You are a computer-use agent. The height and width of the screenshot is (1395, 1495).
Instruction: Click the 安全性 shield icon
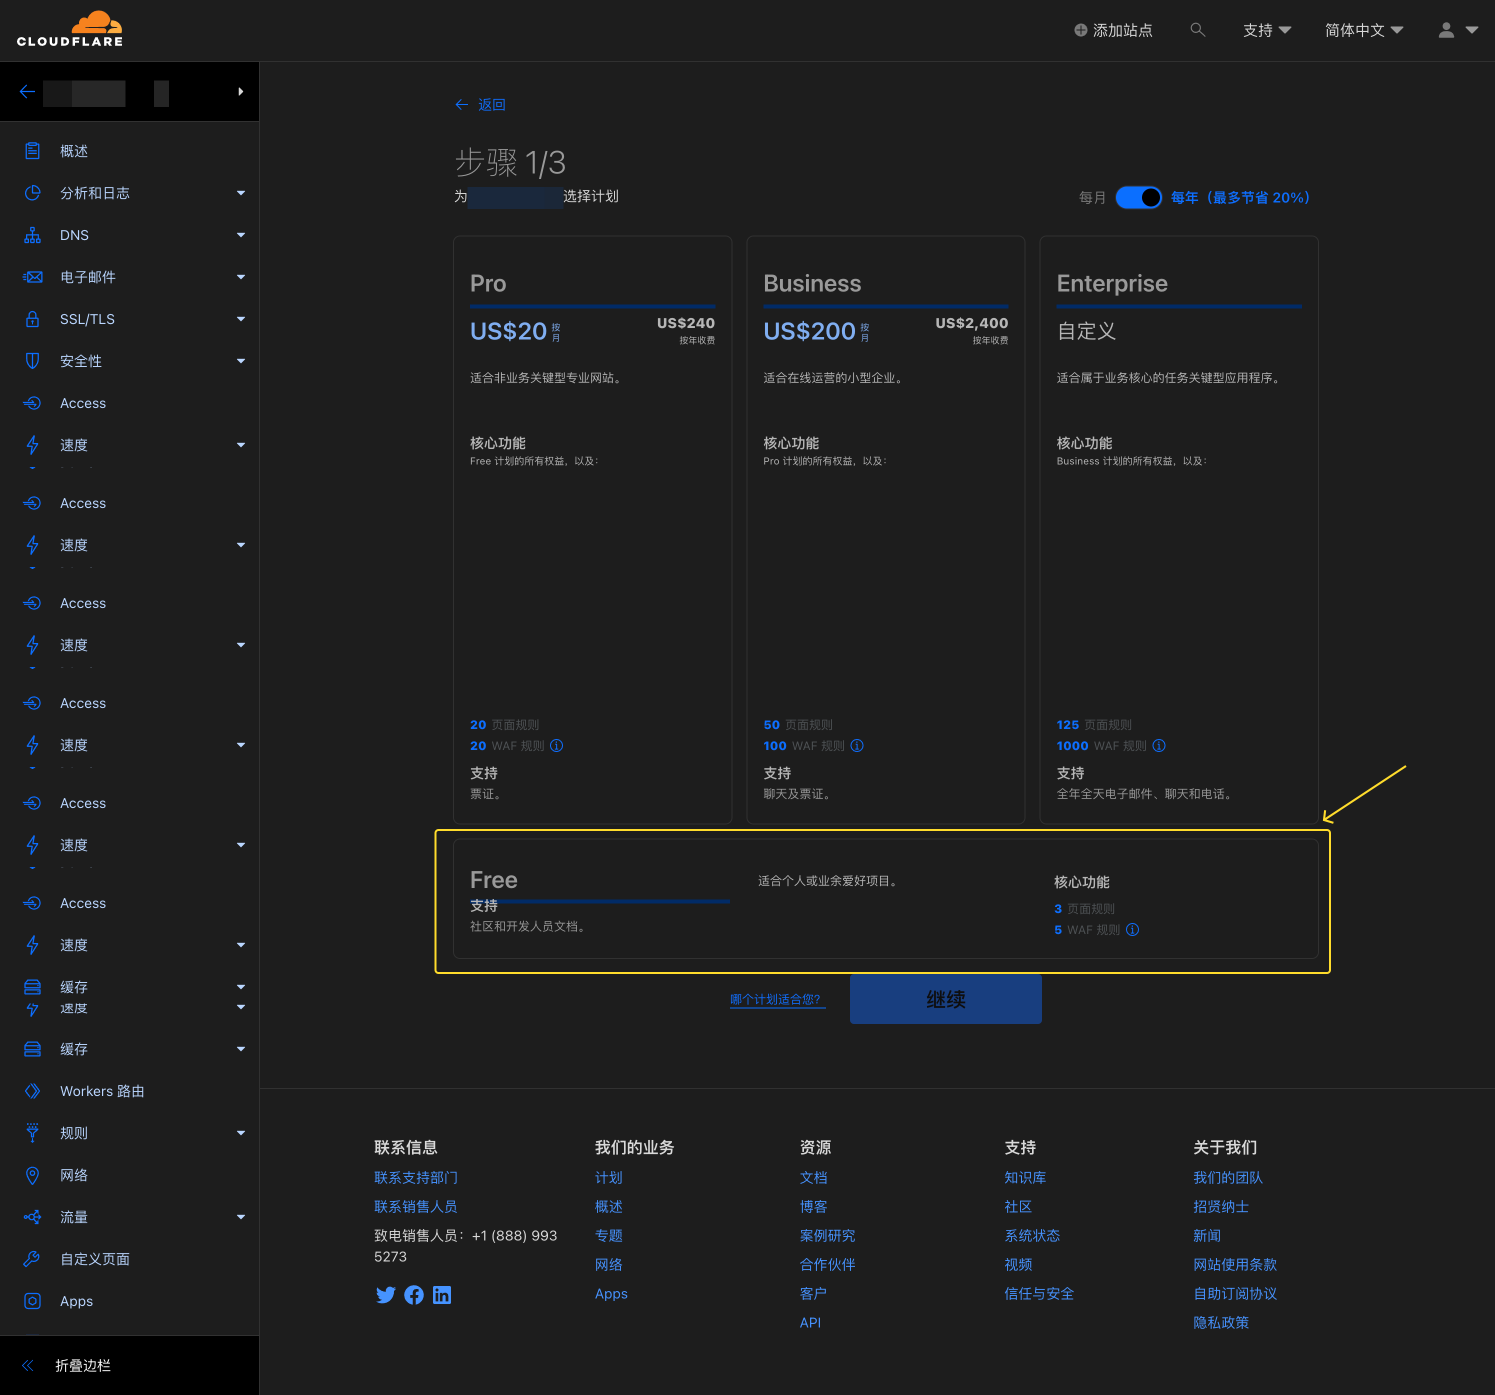pos(32,361)
